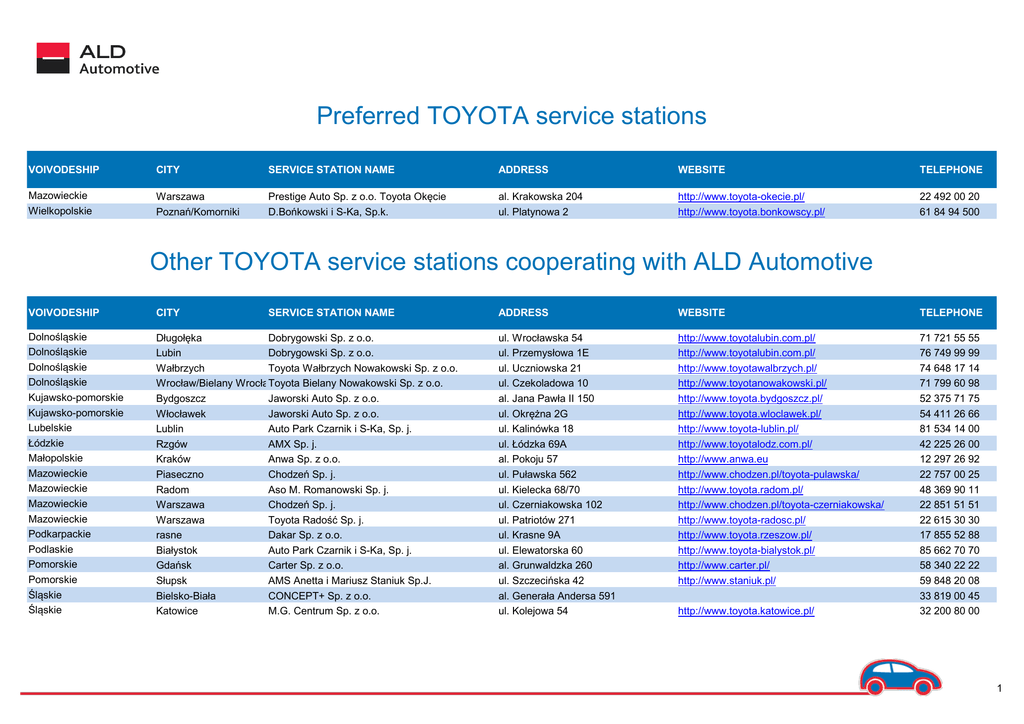Follow the toyota.rzeszow.pl link
This screenshot has height=724, width=1024.
coord(745,535)
